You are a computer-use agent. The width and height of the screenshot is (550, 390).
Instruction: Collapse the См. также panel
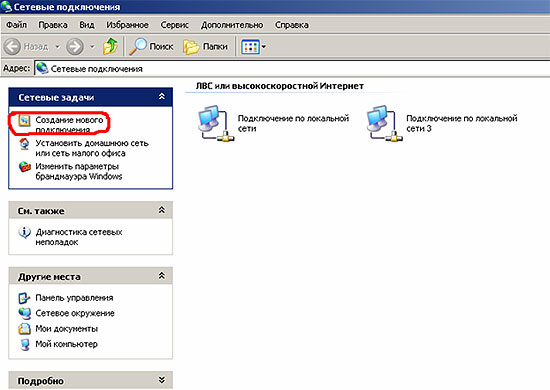pyautogui.click(x=162, y=210)
